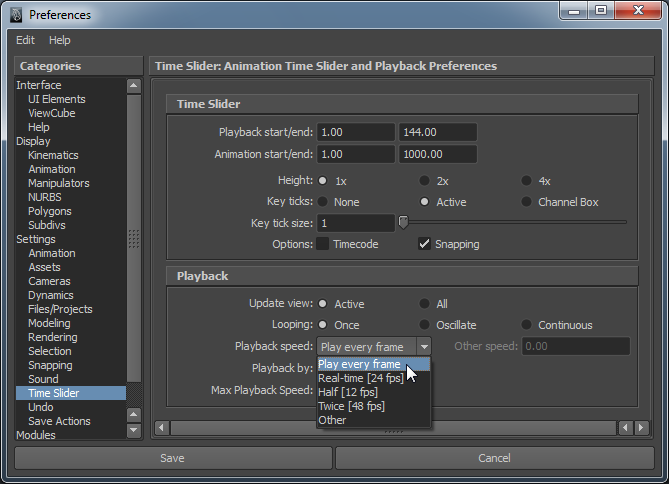Enable the Timecode checkbox

323,244
